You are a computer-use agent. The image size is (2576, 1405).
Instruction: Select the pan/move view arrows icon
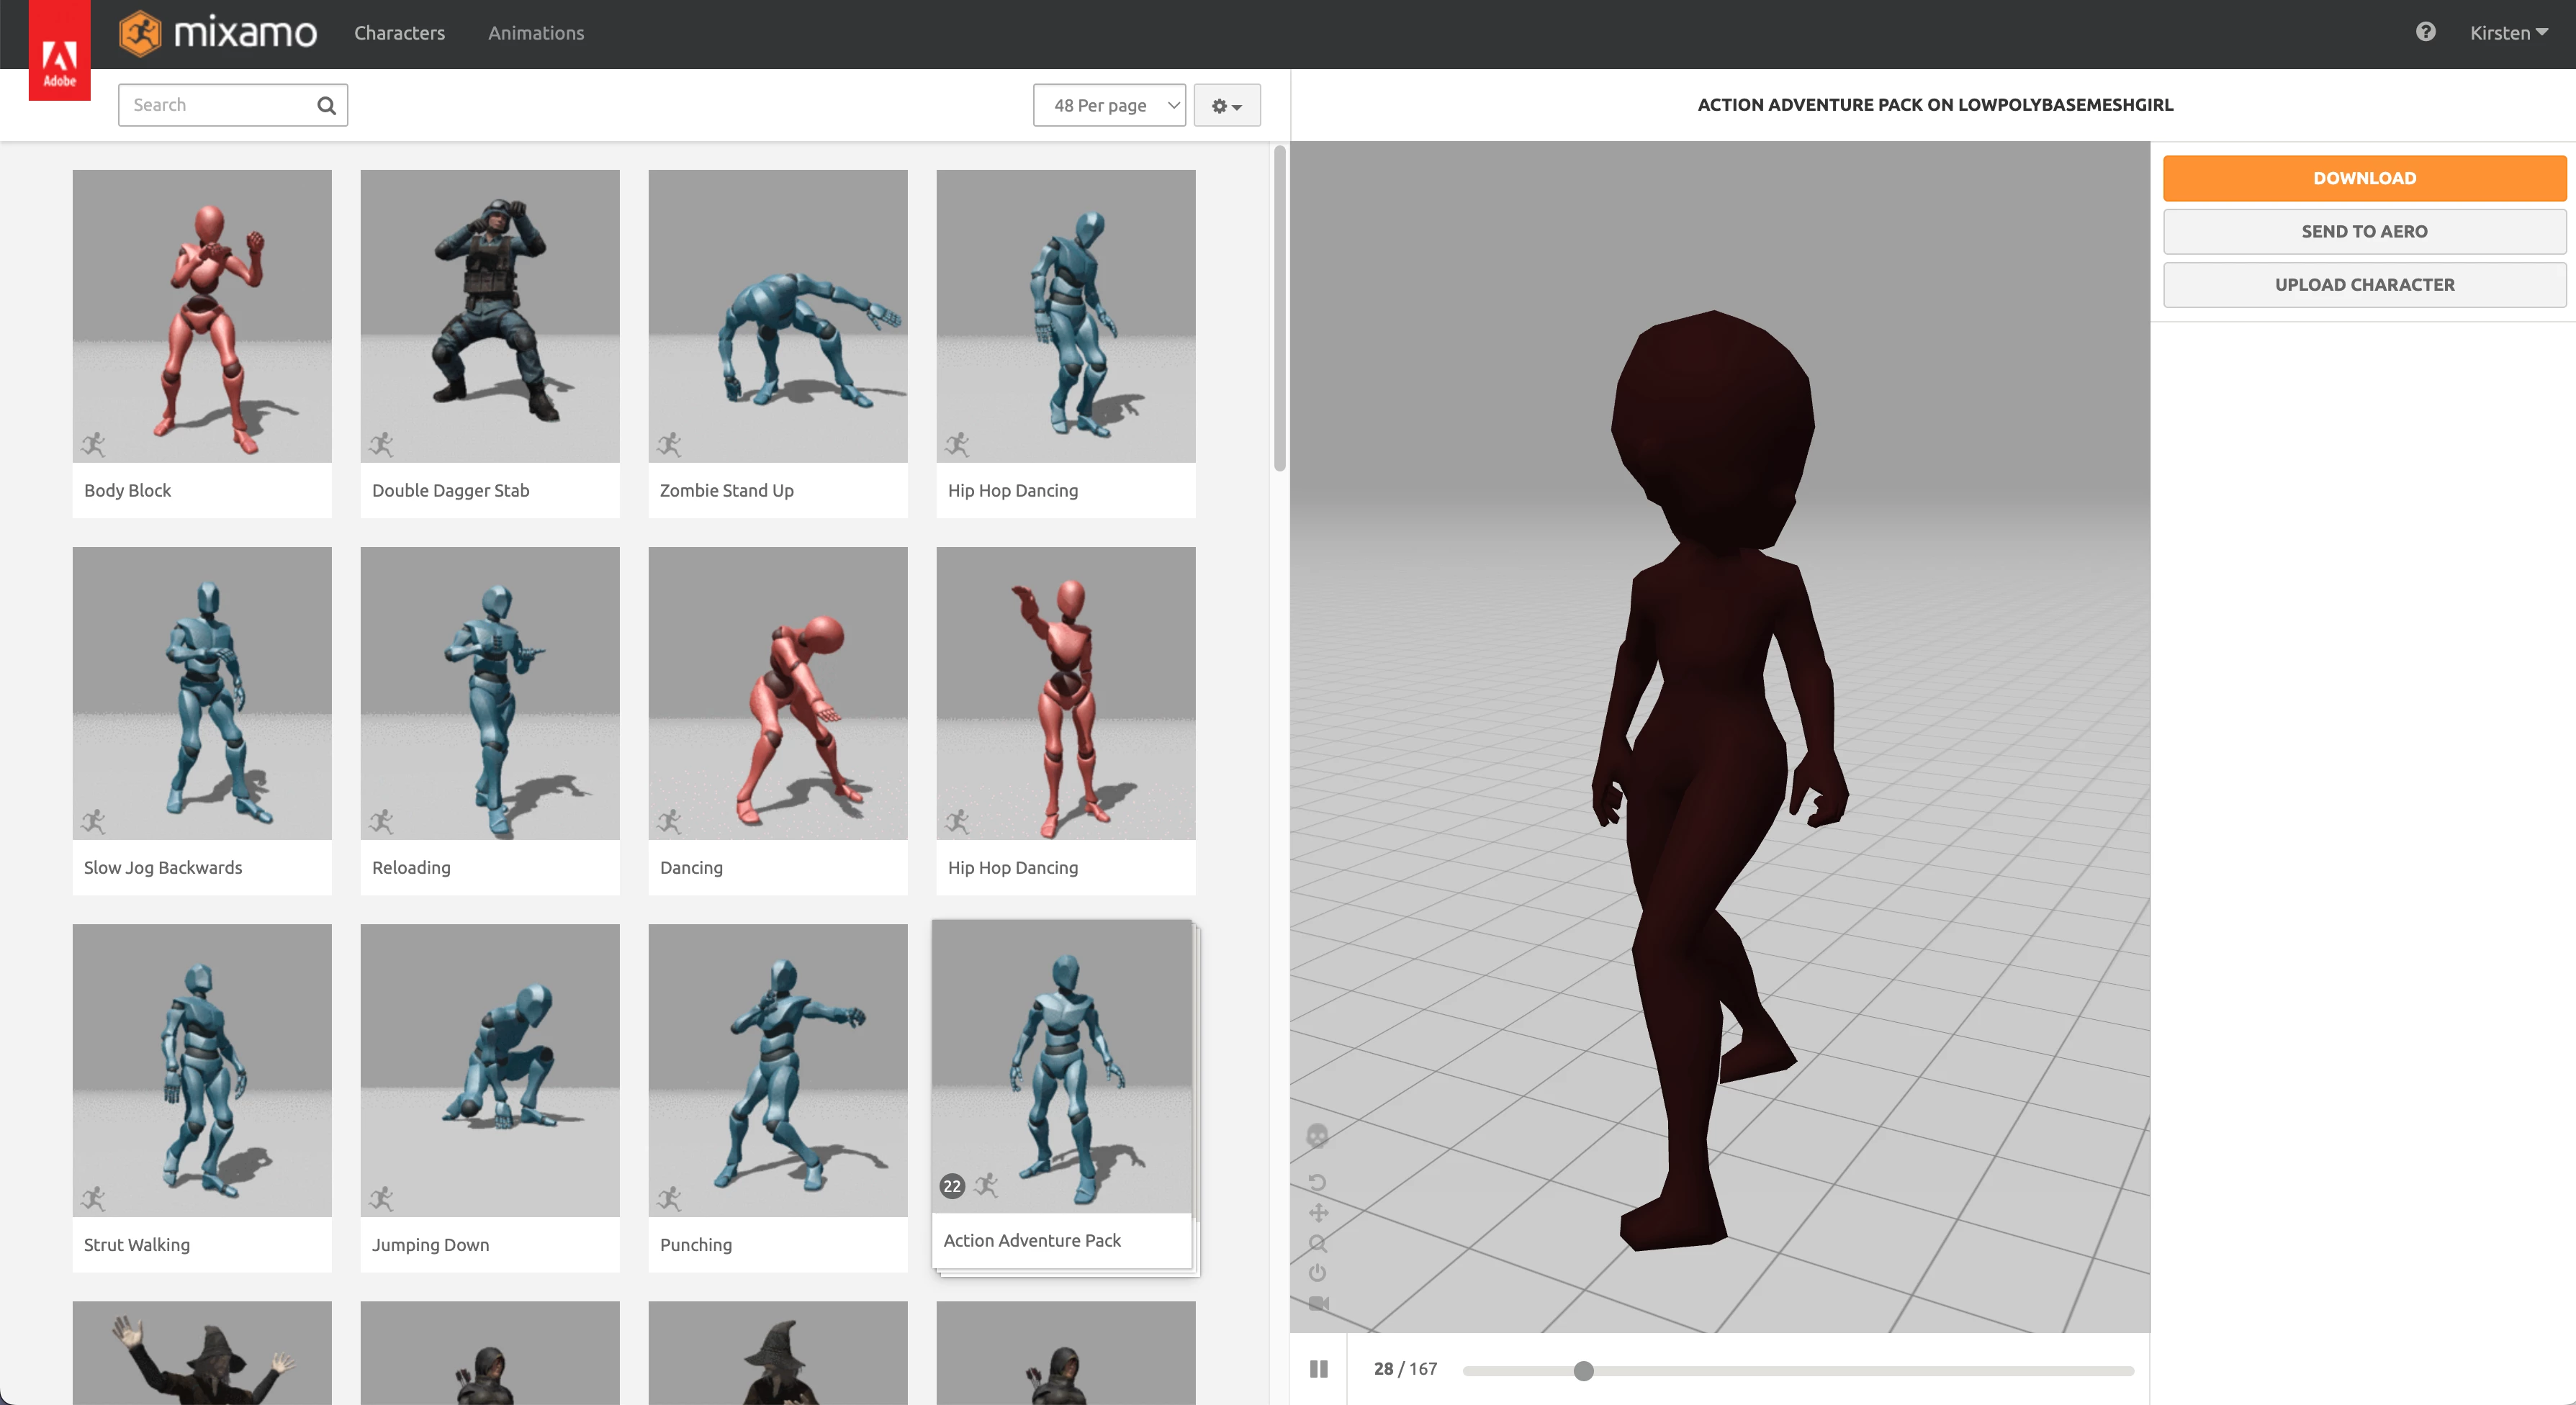pyautogui.click(x=1318, y=1213)
